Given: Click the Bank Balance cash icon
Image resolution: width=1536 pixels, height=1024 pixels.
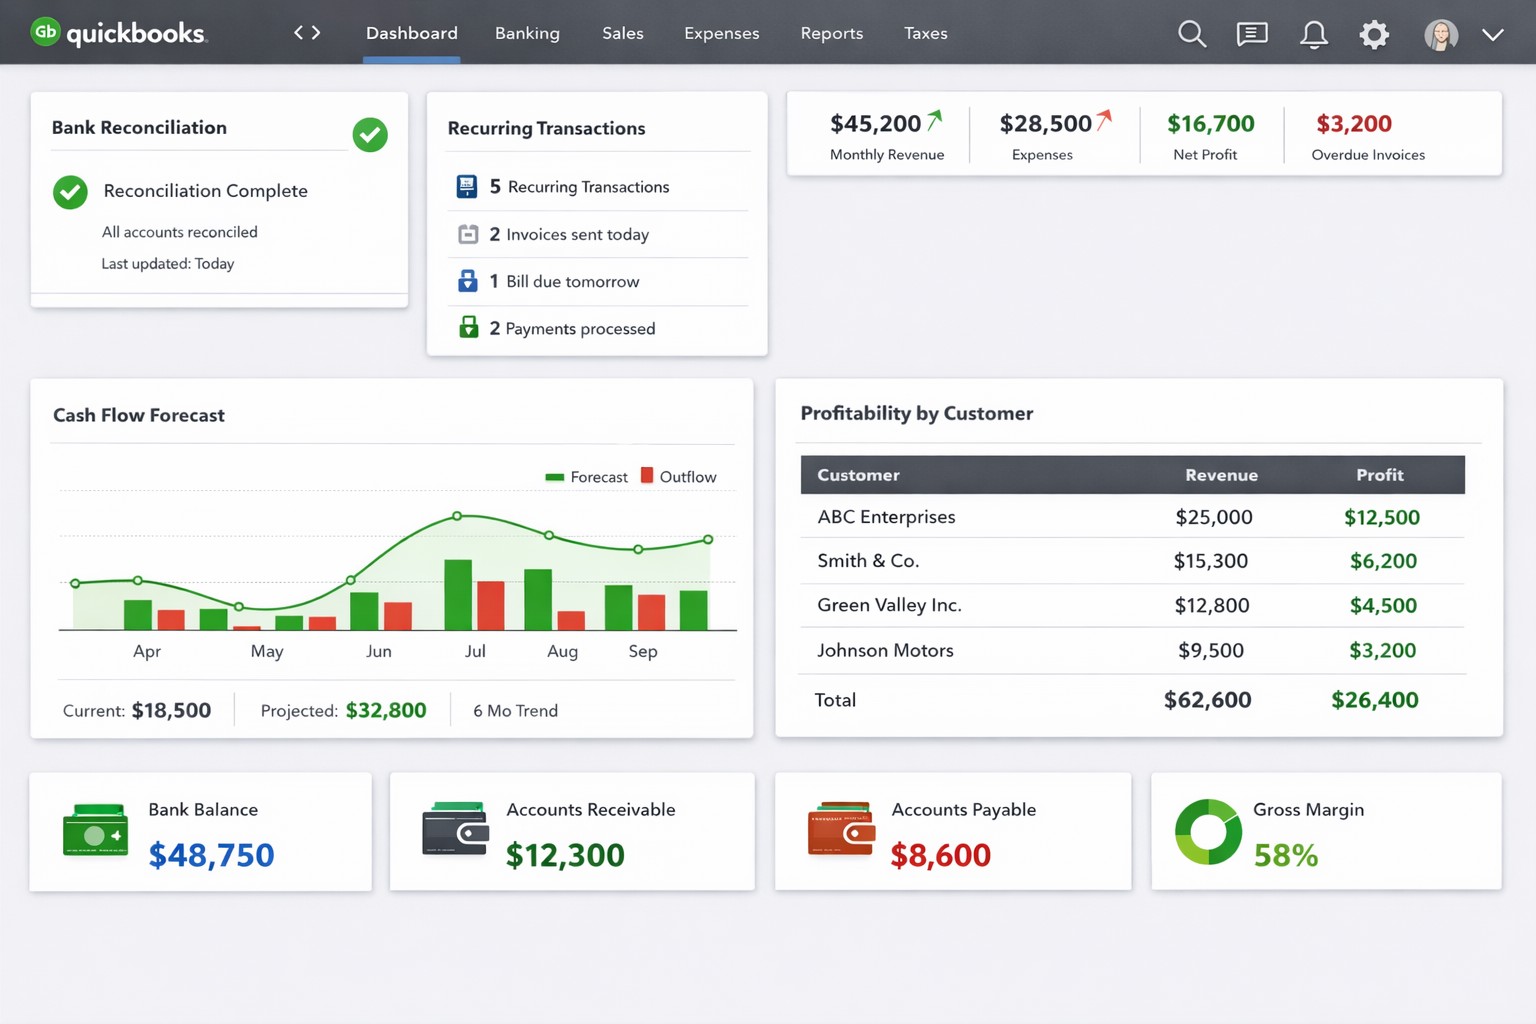Looking at the screenshot, I should coord(95,831).
